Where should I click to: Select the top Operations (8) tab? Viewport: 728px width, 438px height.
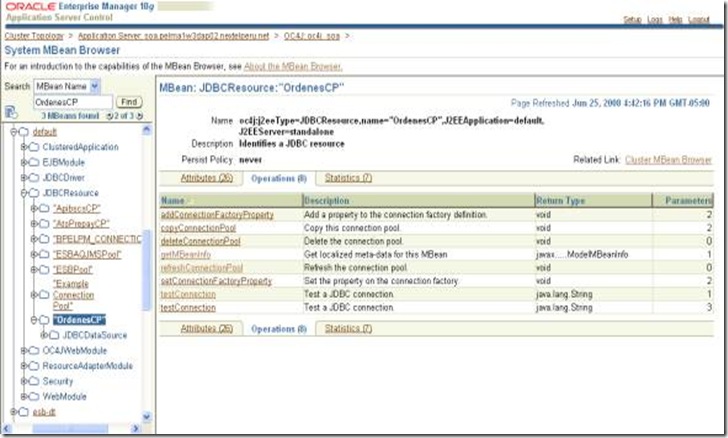[x=279, y=178]
